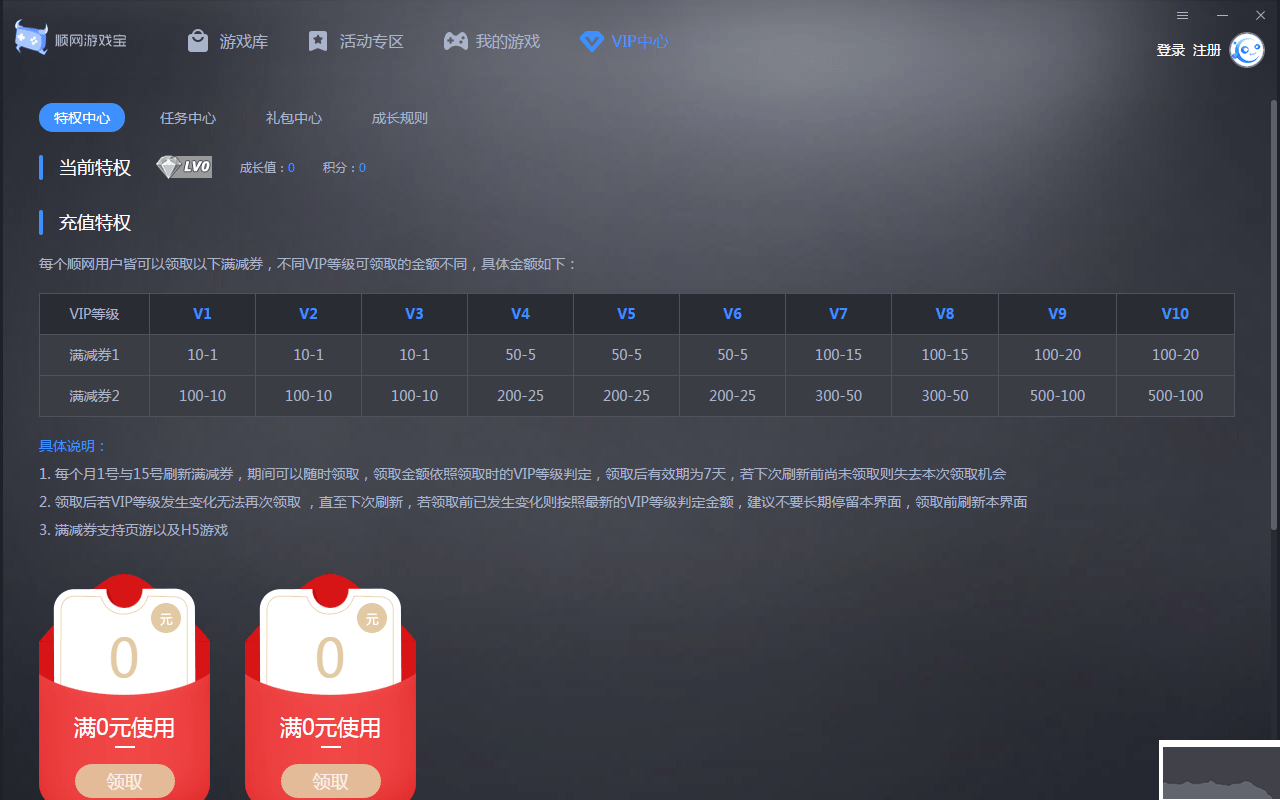
Task: Select the 游戏库 game library icon
Action: (196, 41)
